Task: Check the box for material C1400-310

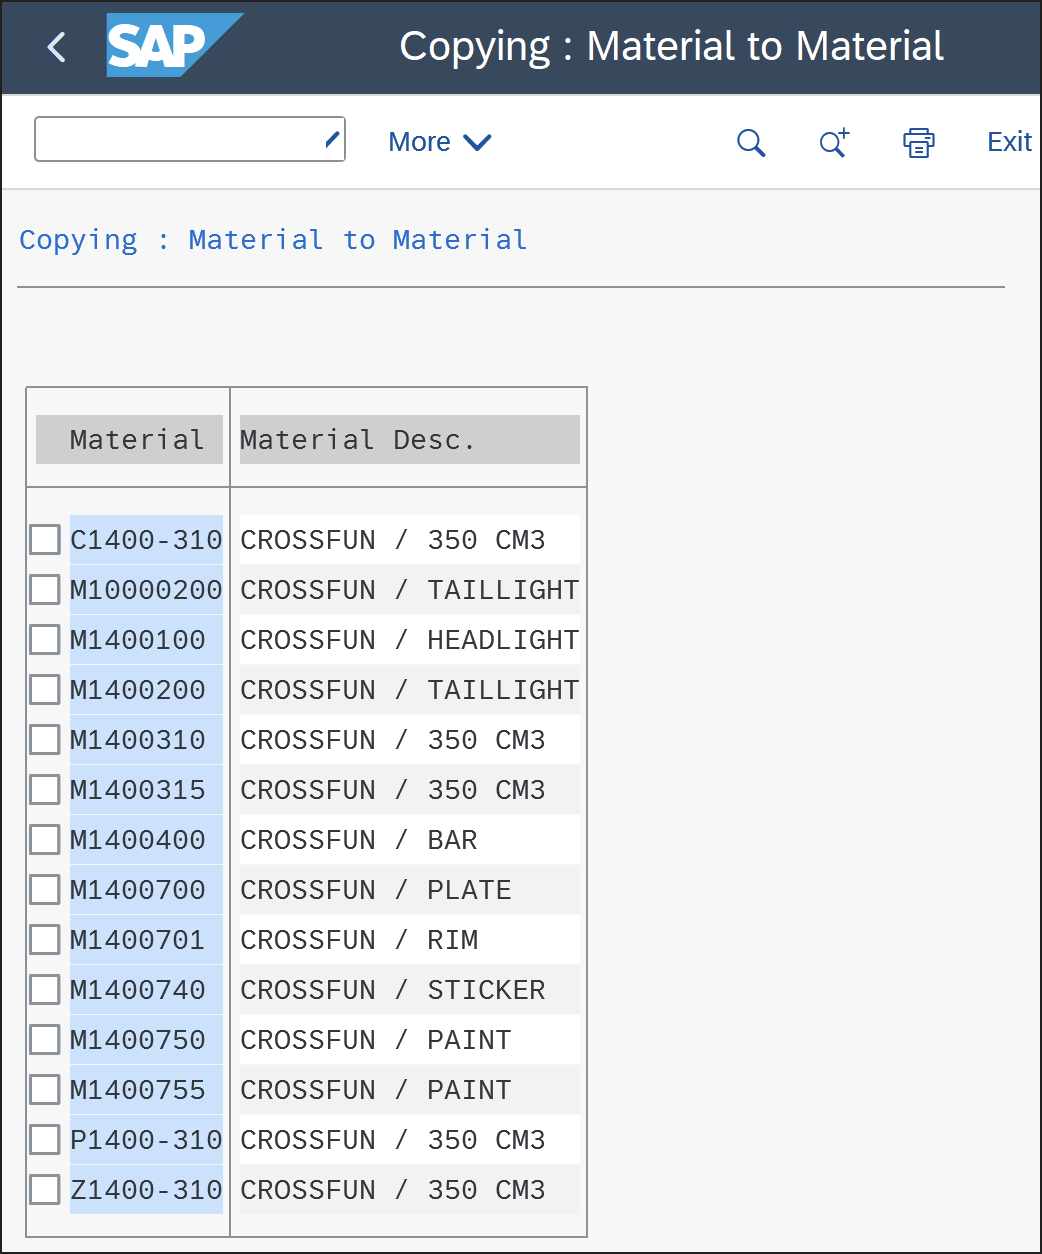Action: [45, 540]
